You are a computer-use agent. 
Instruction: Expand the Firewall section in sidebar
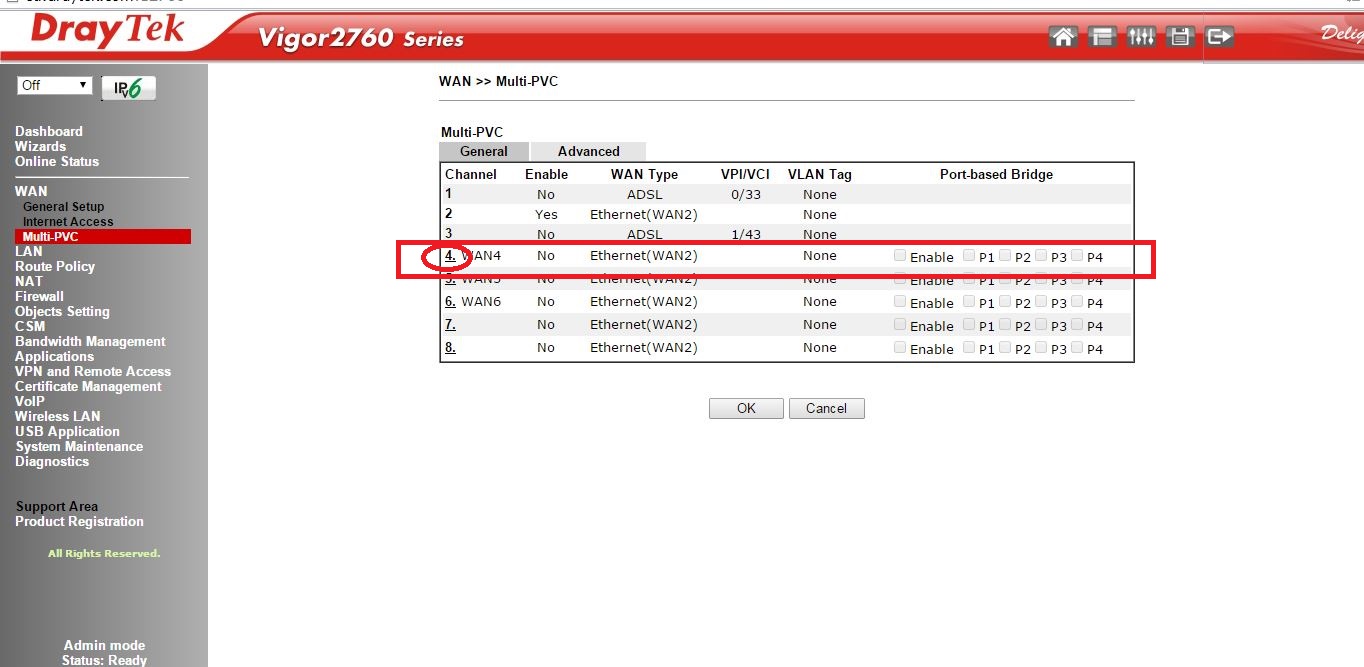pyautogui.click(x=39, y=297)
